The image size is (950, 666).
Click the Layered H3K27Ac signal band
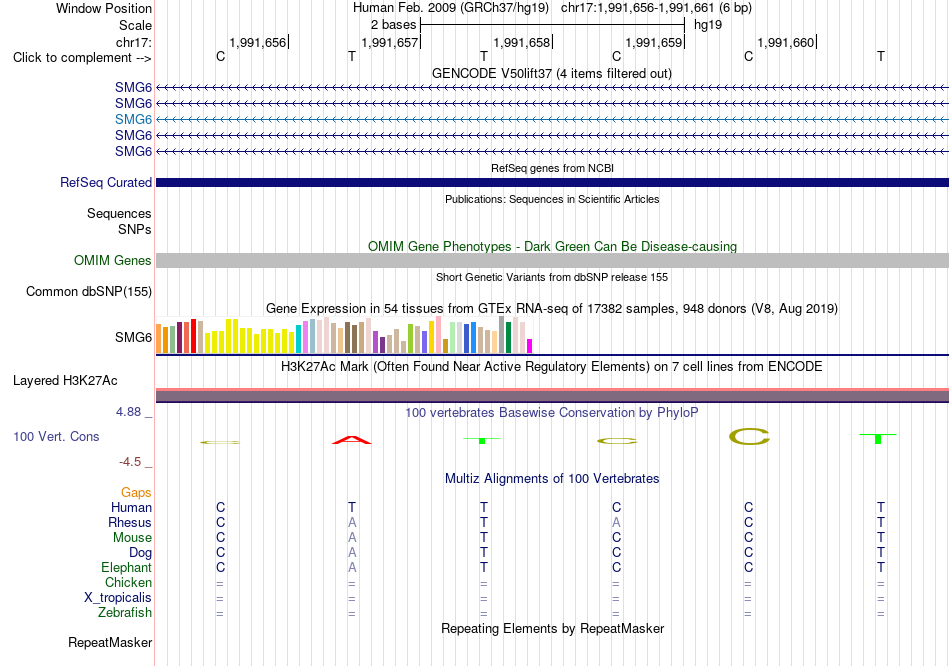click(552, 396)
